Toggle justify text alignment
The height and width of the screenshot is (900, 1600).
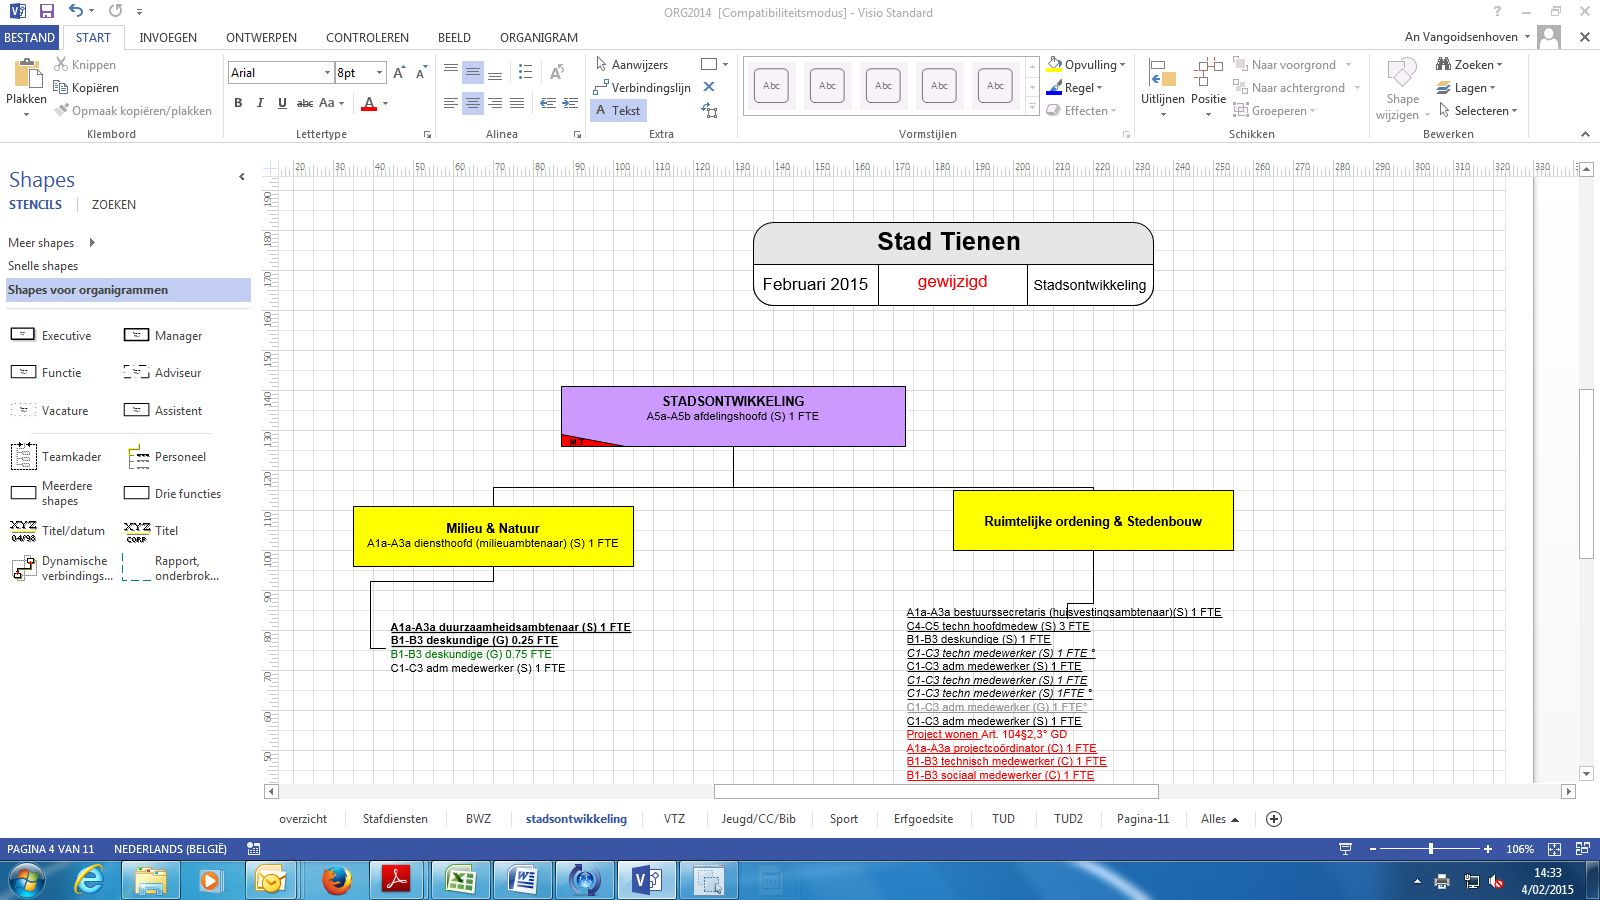[x=517, y=103]
